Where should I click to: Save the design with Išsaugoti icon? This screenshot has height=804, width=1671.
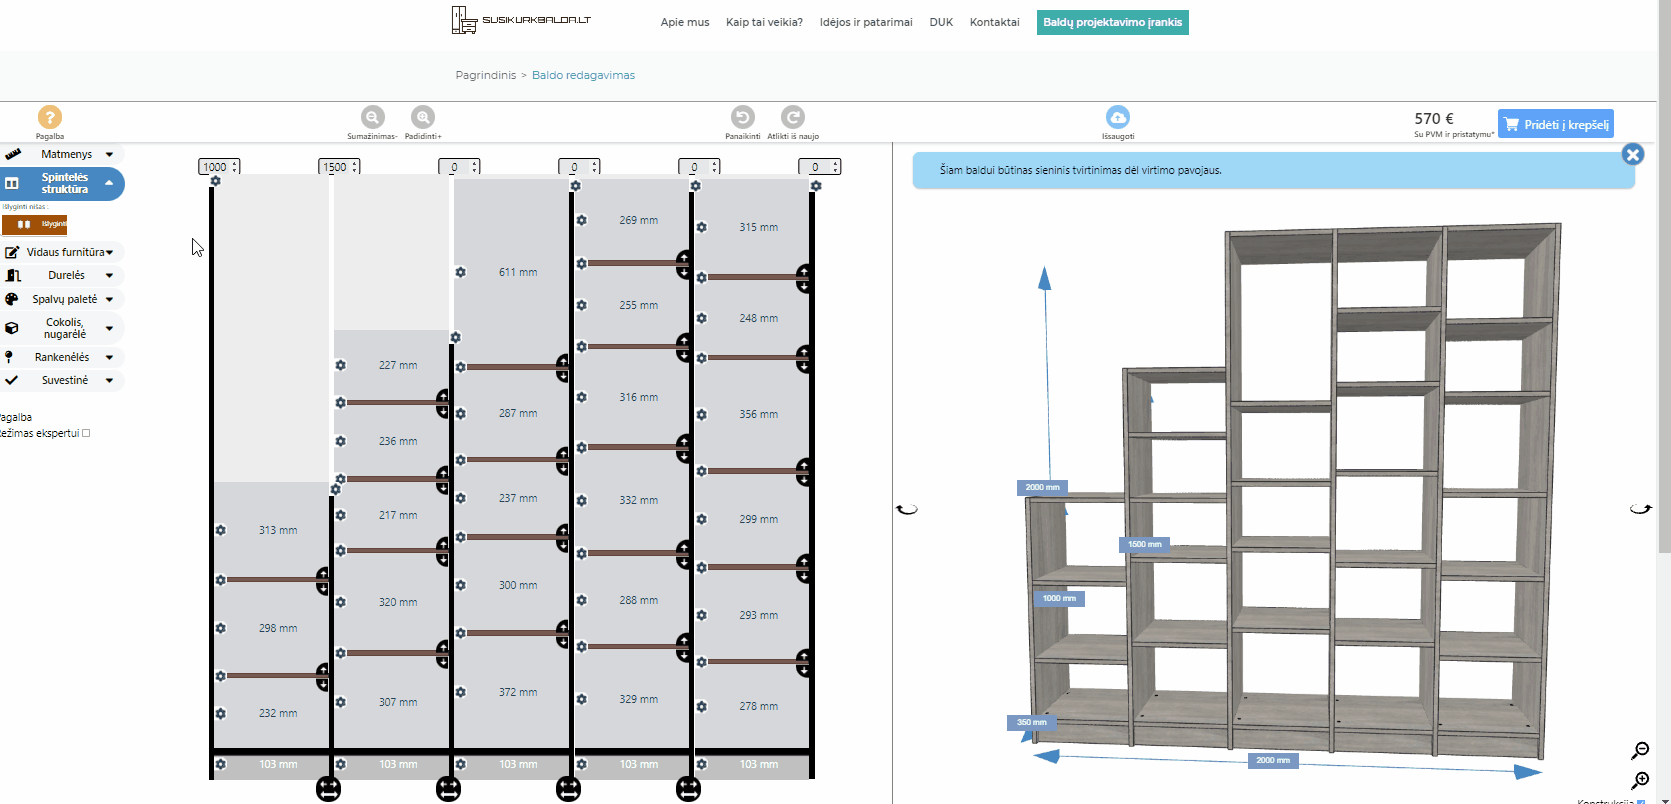(1117, 117)
